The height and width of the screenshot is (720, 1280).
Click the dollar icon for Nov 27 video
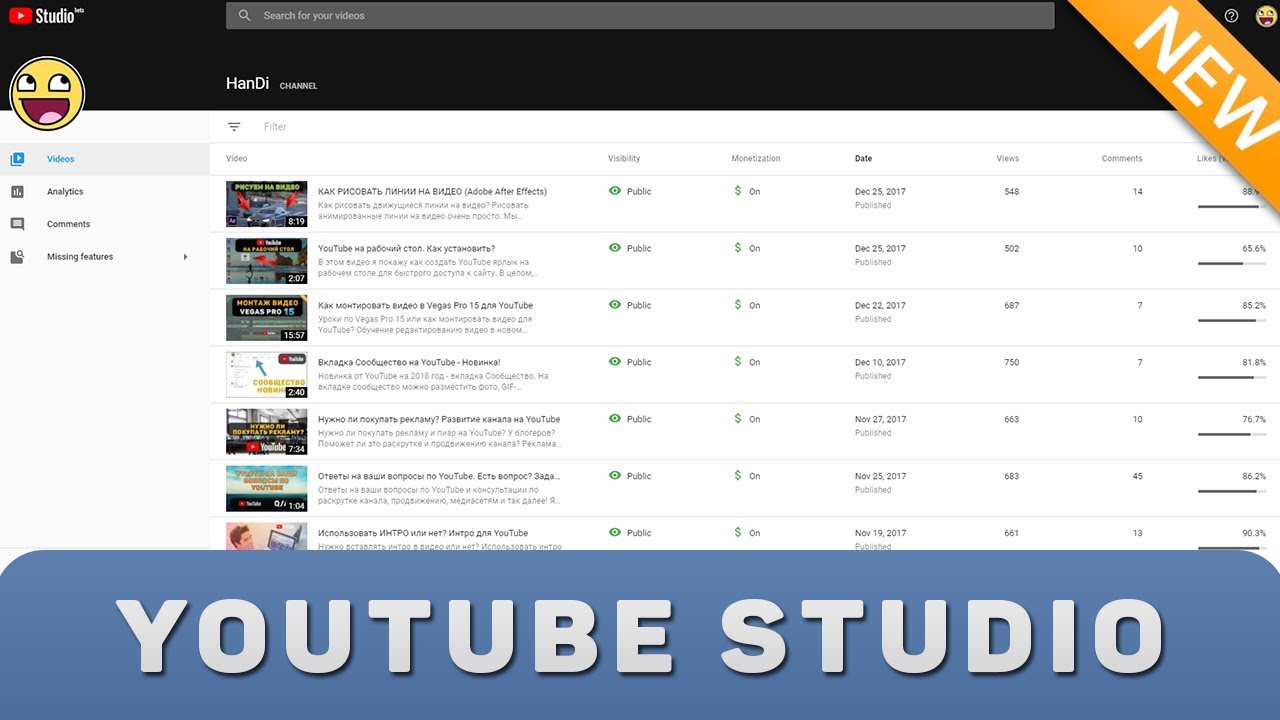click(738, 419)
